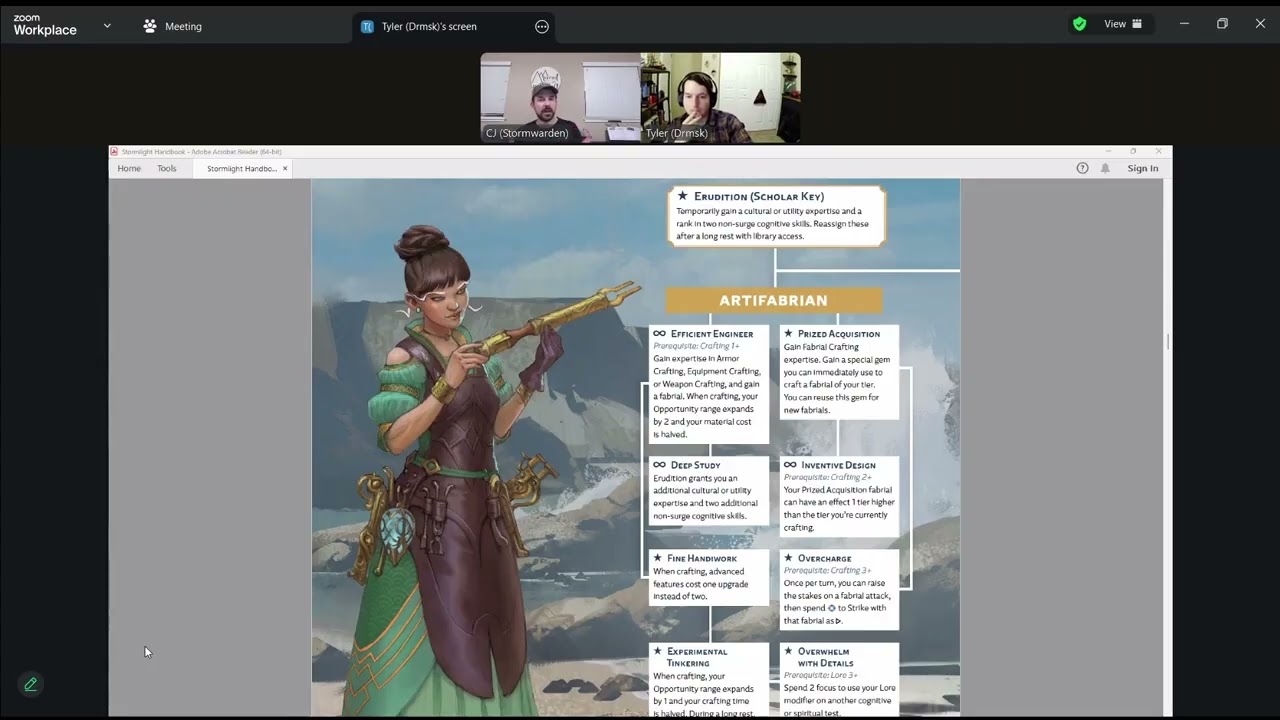The height and width of the screenshot is (720, 1280).
Task: Click the green annotate pencil icon
Action: point(31,684)
